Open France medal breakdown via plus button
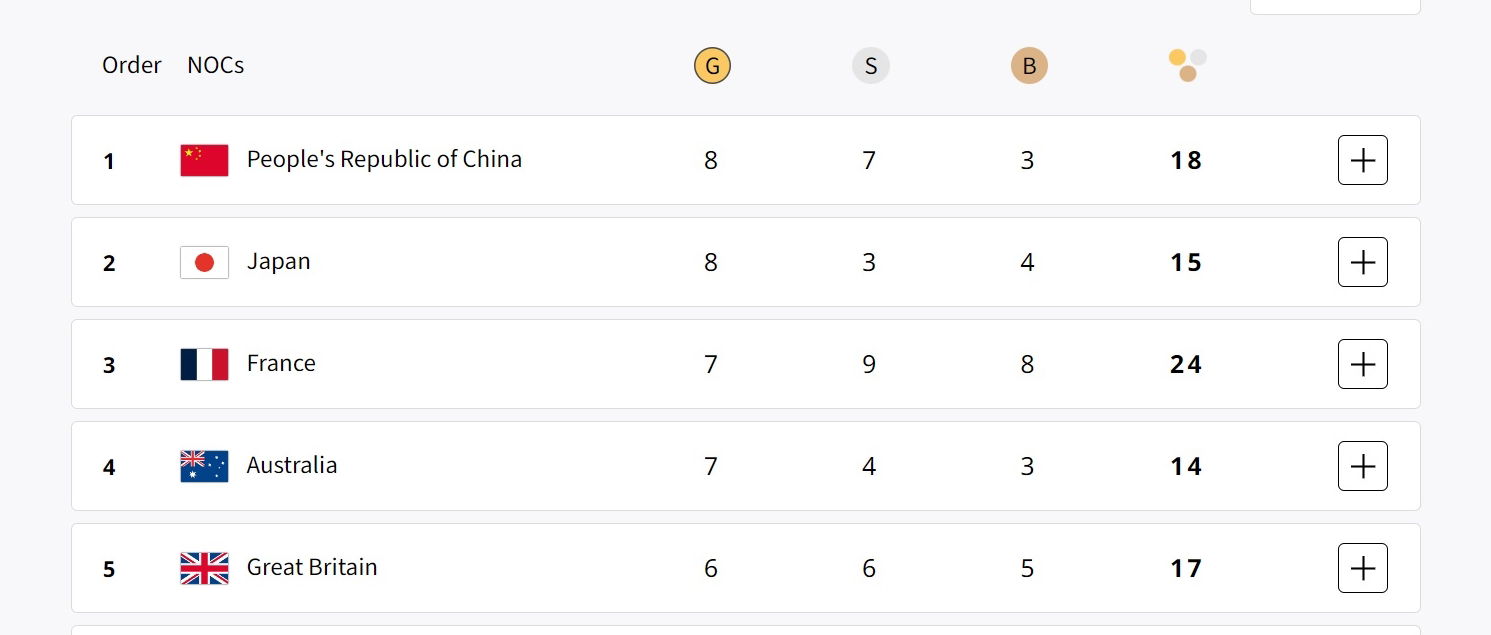This screenshot has width=1491, height=635. pos(1362,364)
